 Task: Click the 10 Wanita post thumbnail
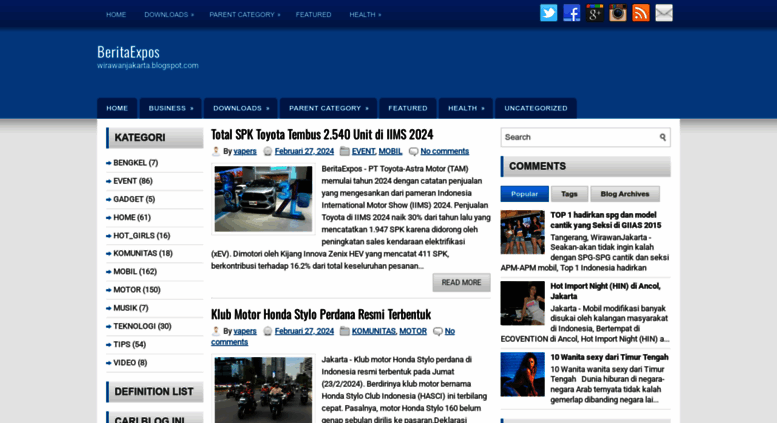pos(522,374)
